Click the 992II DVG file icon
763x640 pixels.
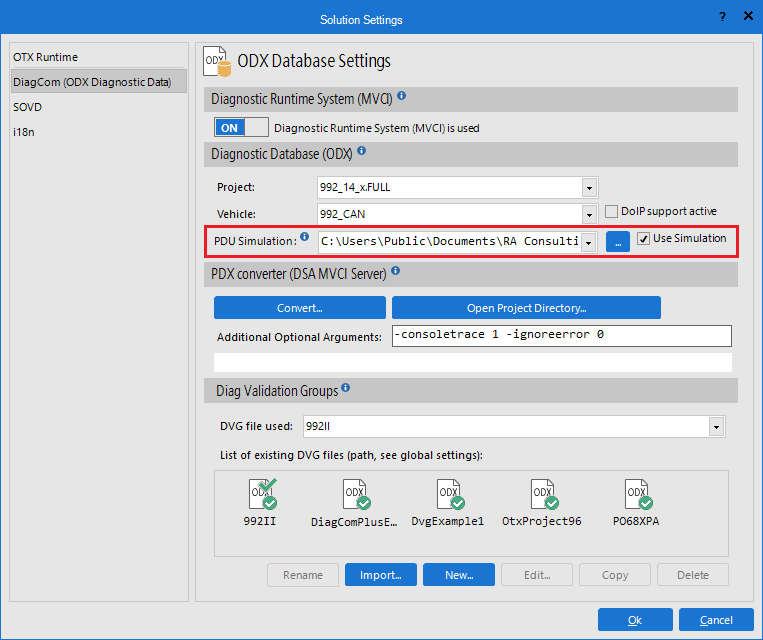[261, 495]
